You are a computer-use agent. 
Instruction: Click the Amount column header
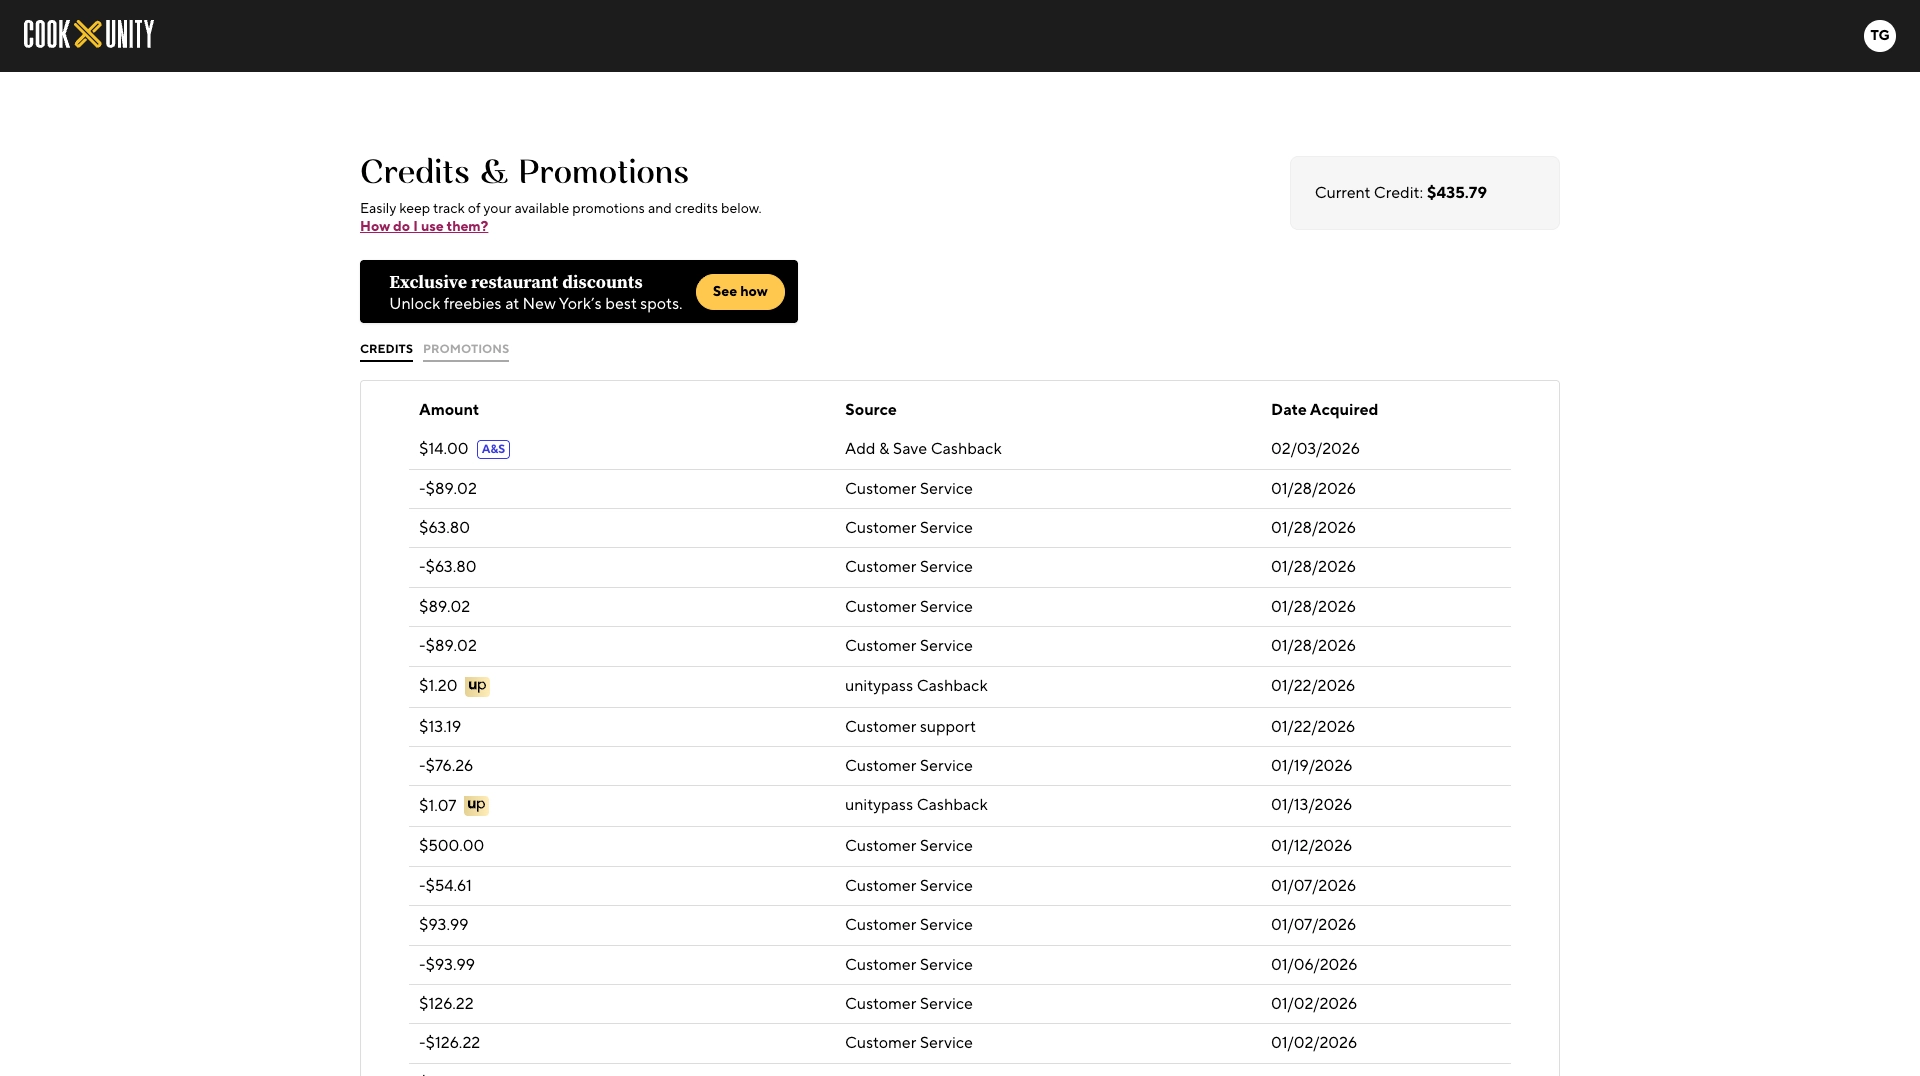click(449, 410)
